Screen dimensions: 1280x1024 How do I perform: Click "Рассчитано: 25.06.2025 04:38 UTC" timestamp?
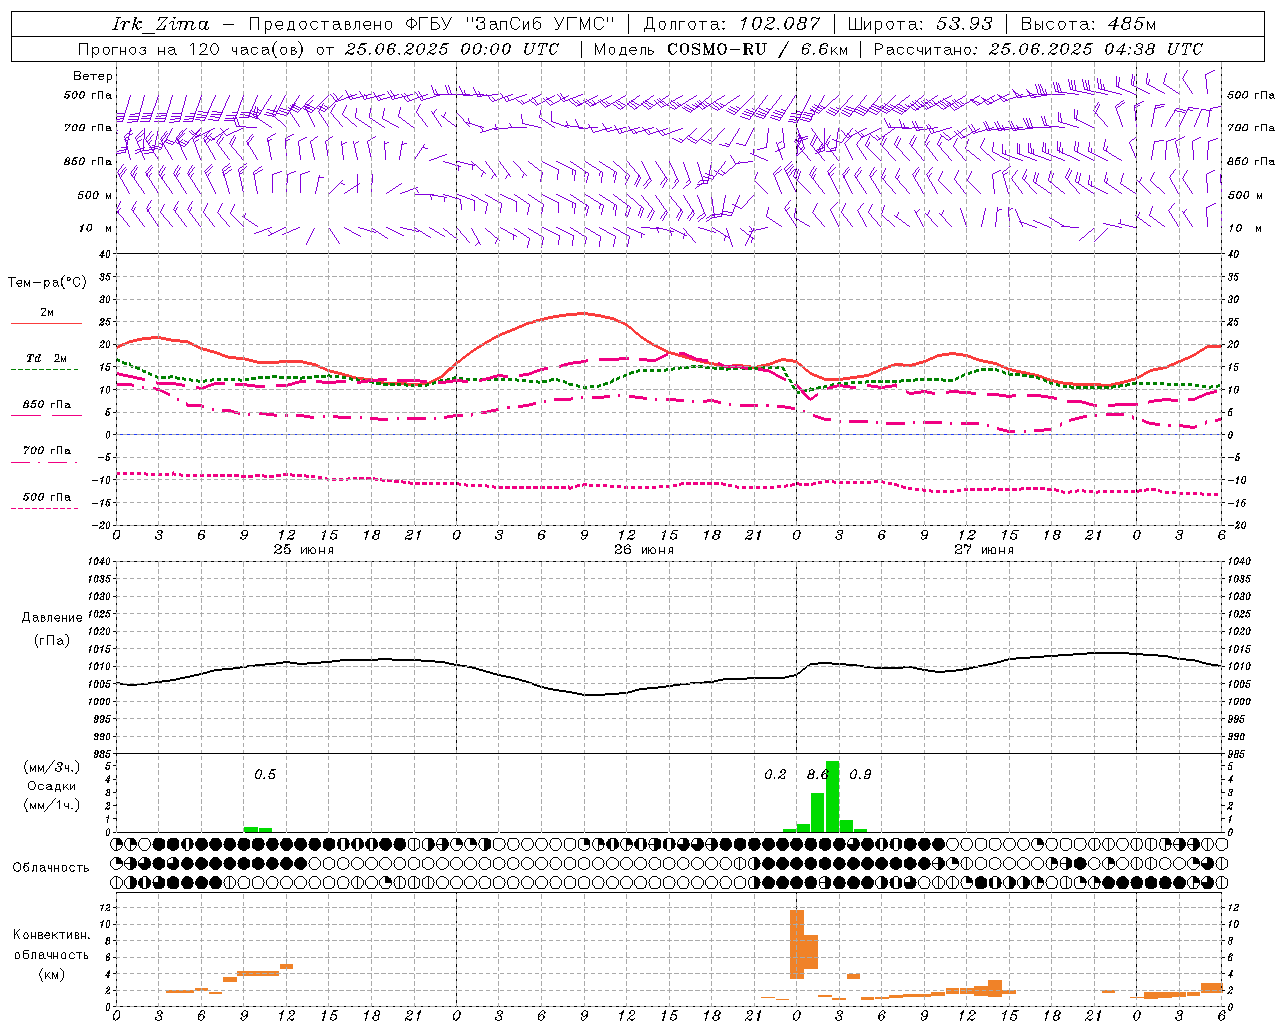pyautogui.click(x=1038, y=49)
